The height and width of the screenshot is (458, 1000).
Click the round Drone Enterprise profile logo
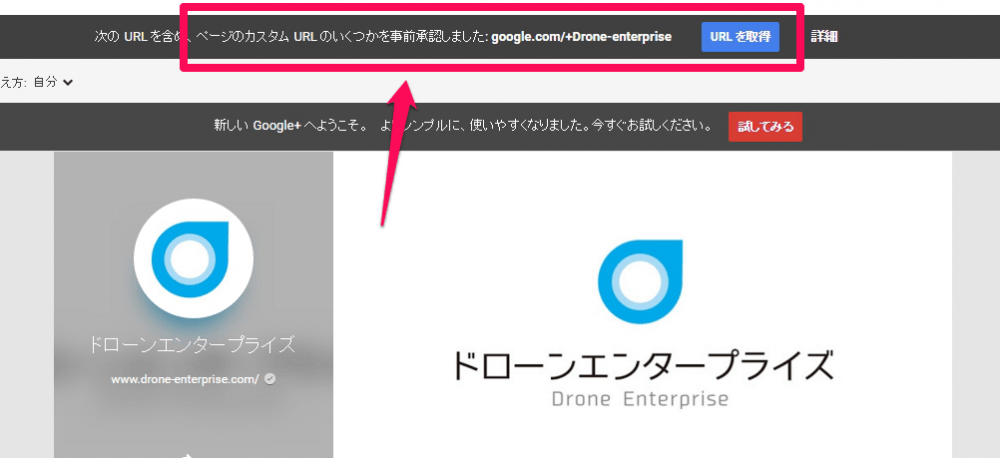pyautogui.click(x=193, y=258)
